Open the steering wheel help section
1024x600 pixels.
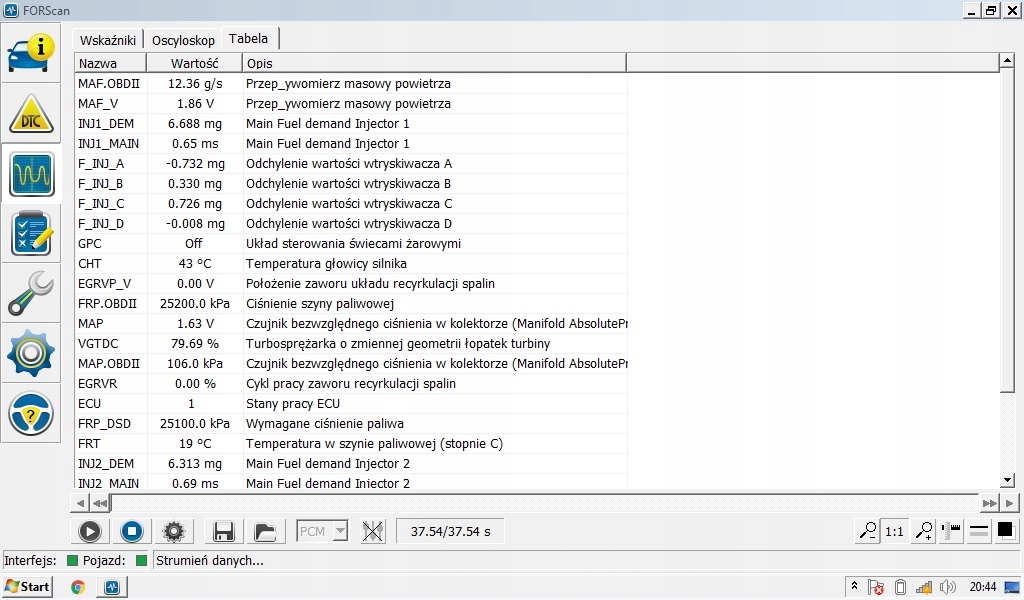click(x=31, y=413)
